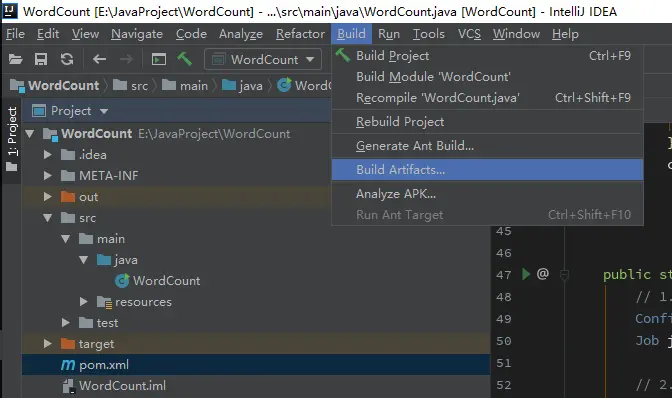This screenshot has width=672, height=398.
Task: Click the WordCount.iml file icon
Action: [x=69, y=386]
